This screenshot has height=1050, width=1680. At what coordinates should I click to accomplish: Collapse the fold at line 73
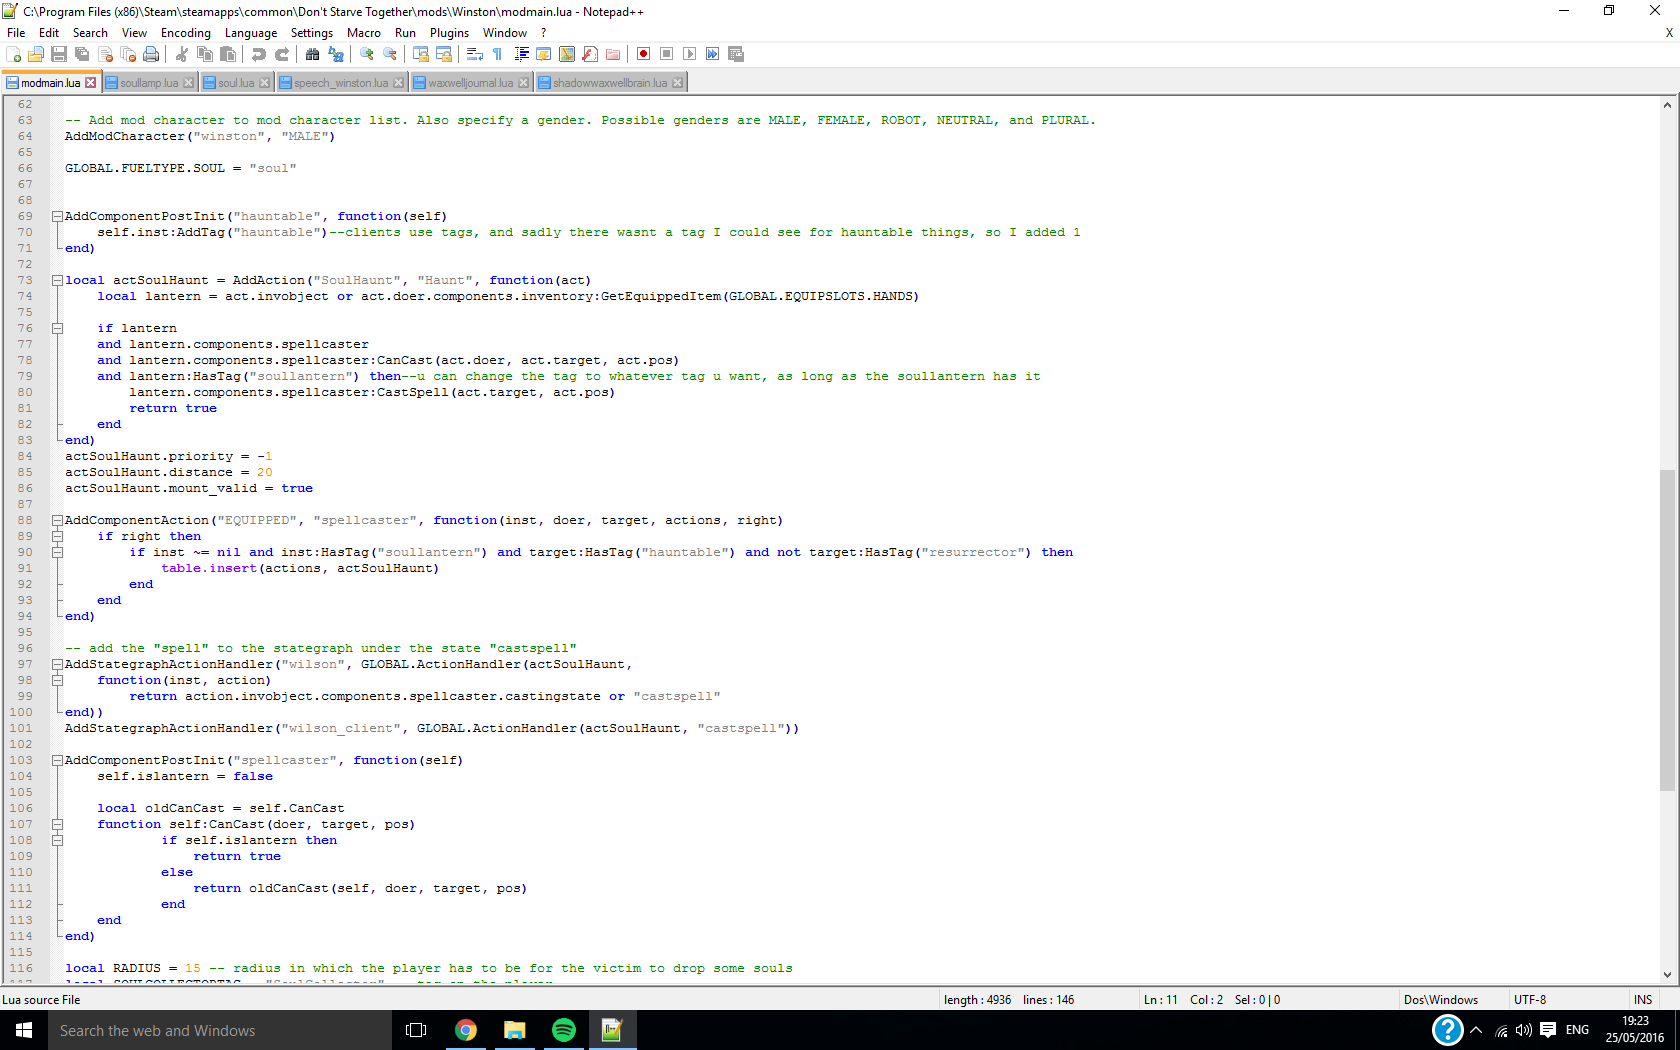(x=57, y=280)
